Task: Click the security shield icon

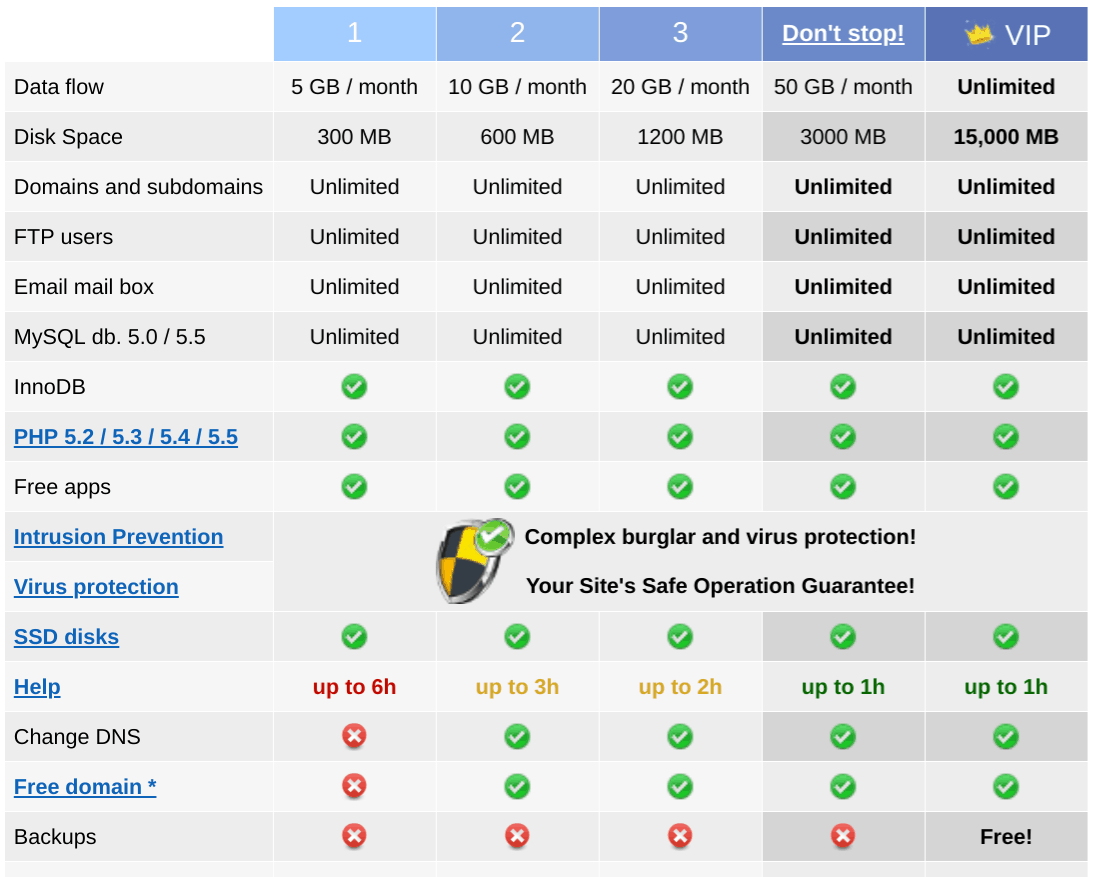Action: click(475, 561)
